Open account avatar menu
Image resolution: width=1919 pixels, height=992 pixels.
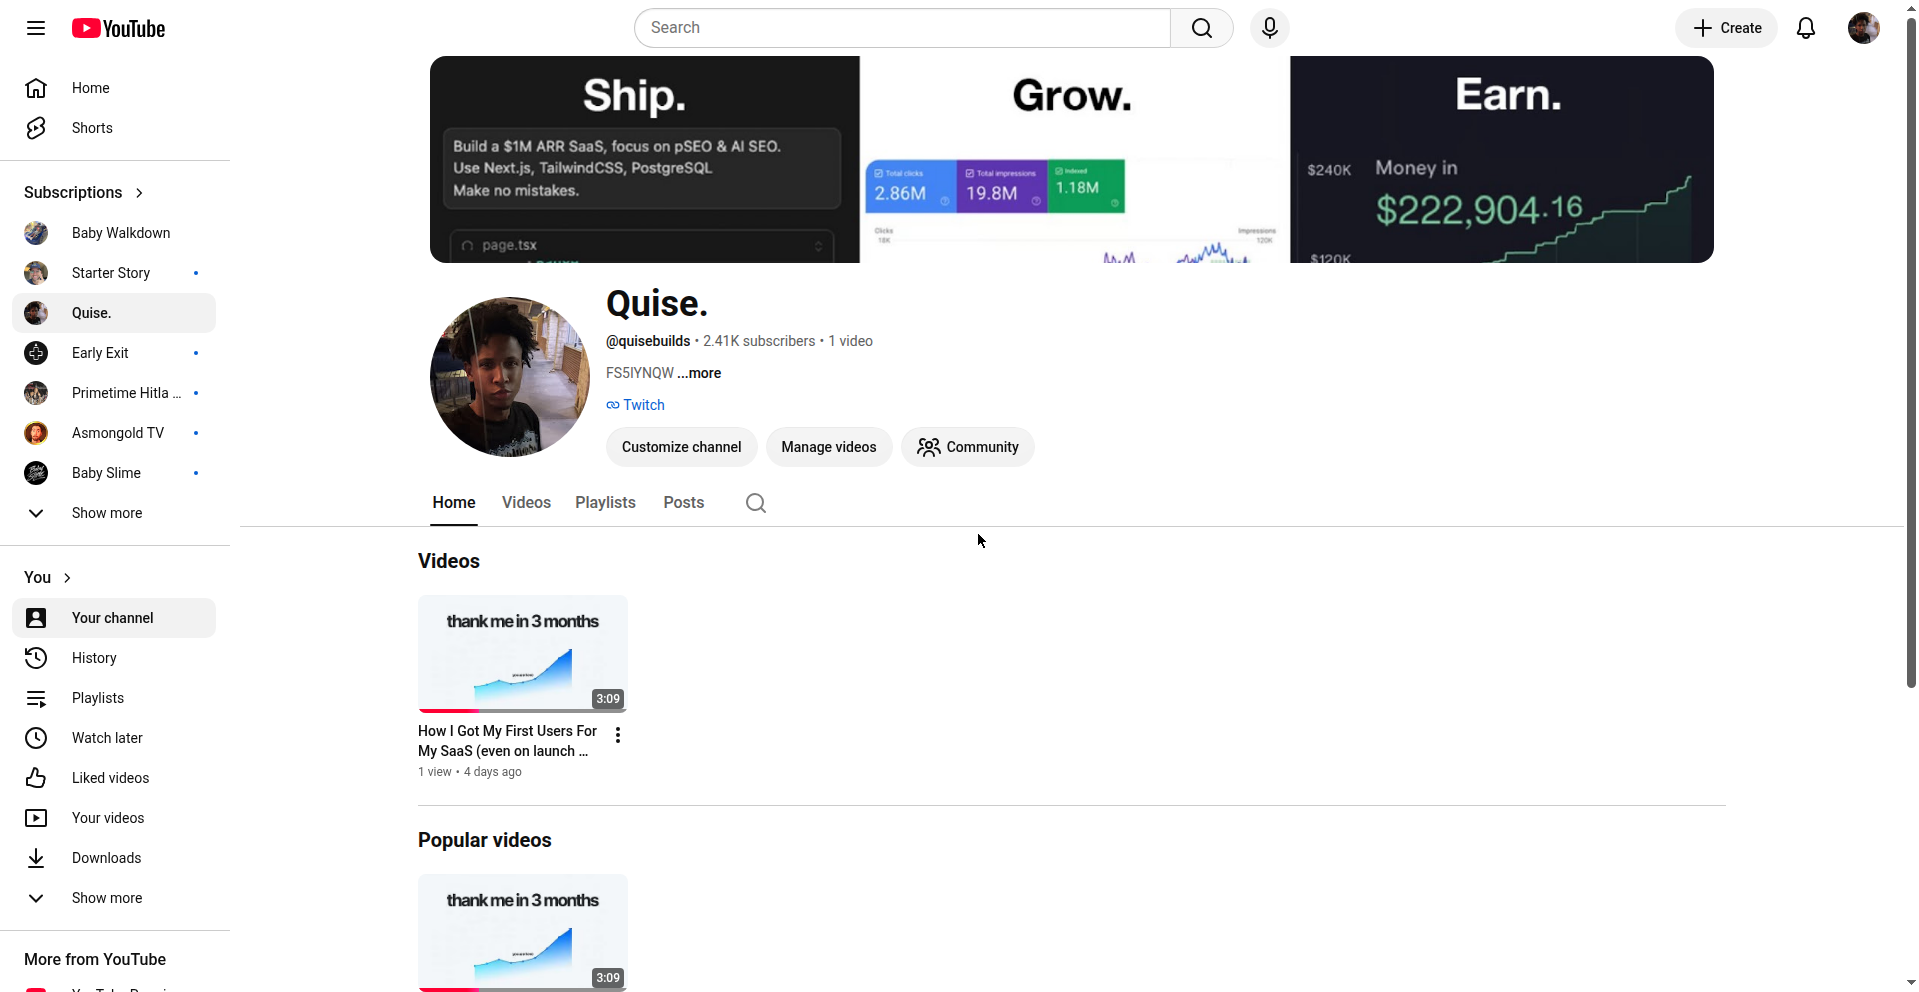(x=1864, y=28)
